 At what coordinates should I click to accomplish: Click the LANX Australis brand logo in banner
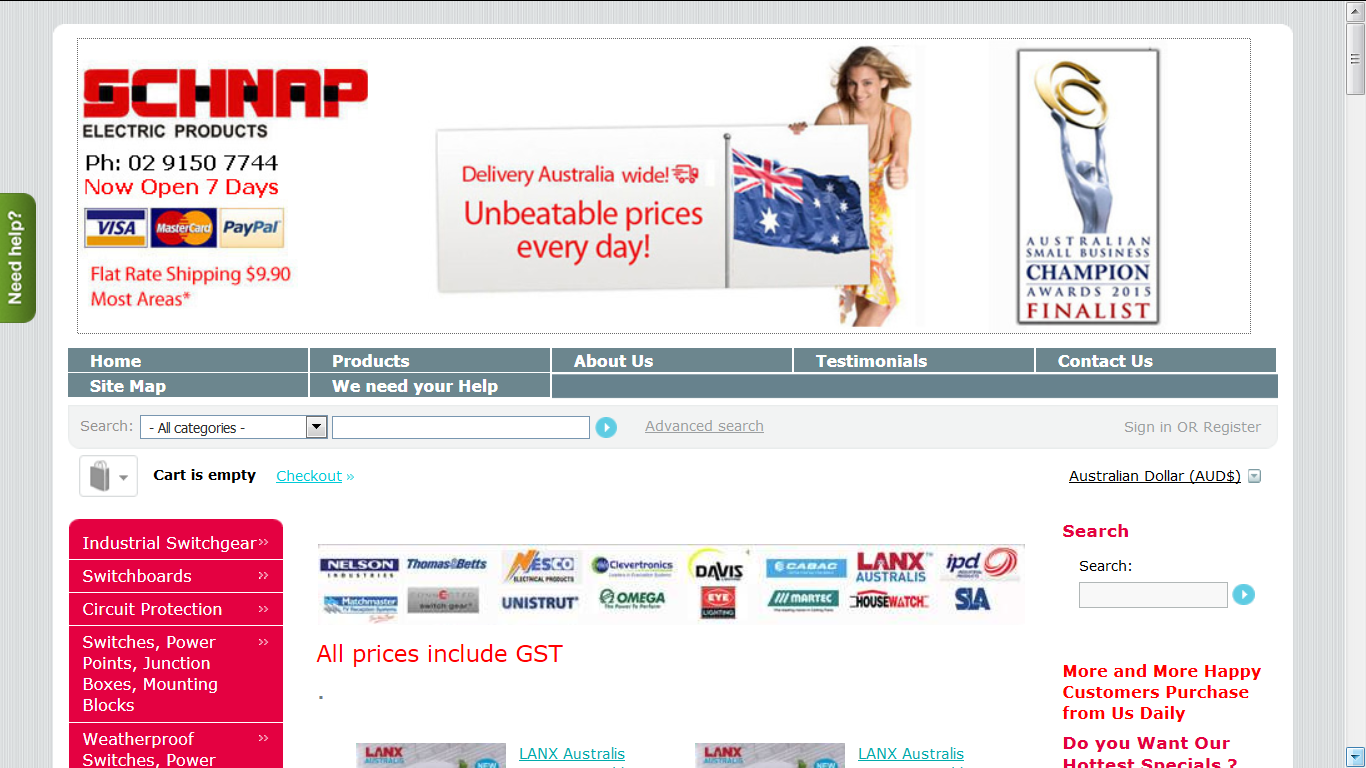pyautogui.click(x=893, y=567)
